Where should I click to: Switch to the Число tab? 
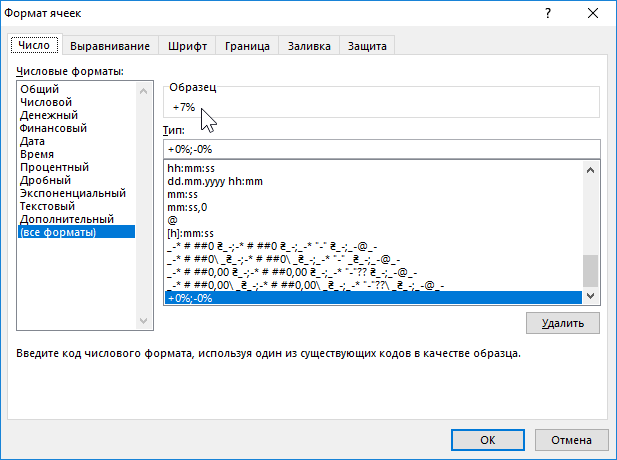[35, 45]
